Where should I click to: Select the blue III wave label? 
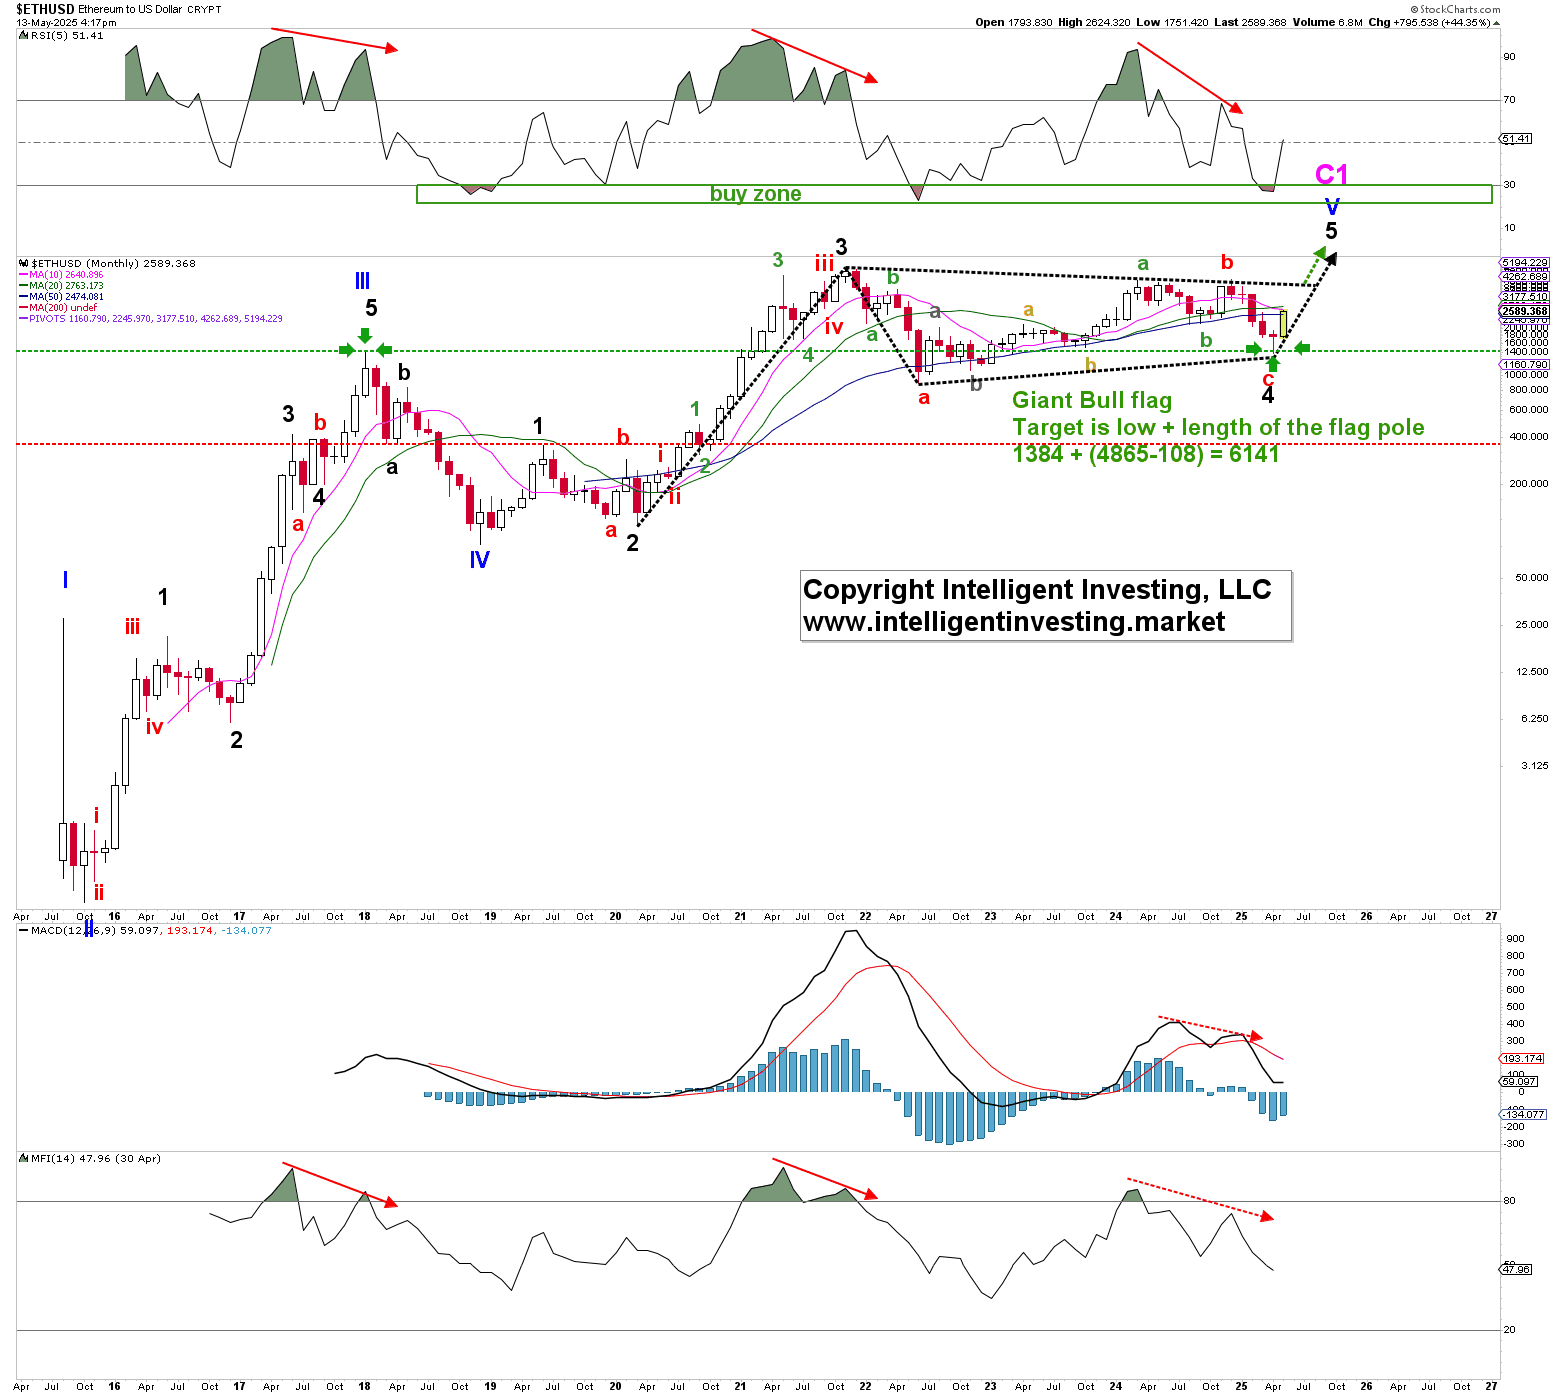pyautogui.click(x=362, y=282)
